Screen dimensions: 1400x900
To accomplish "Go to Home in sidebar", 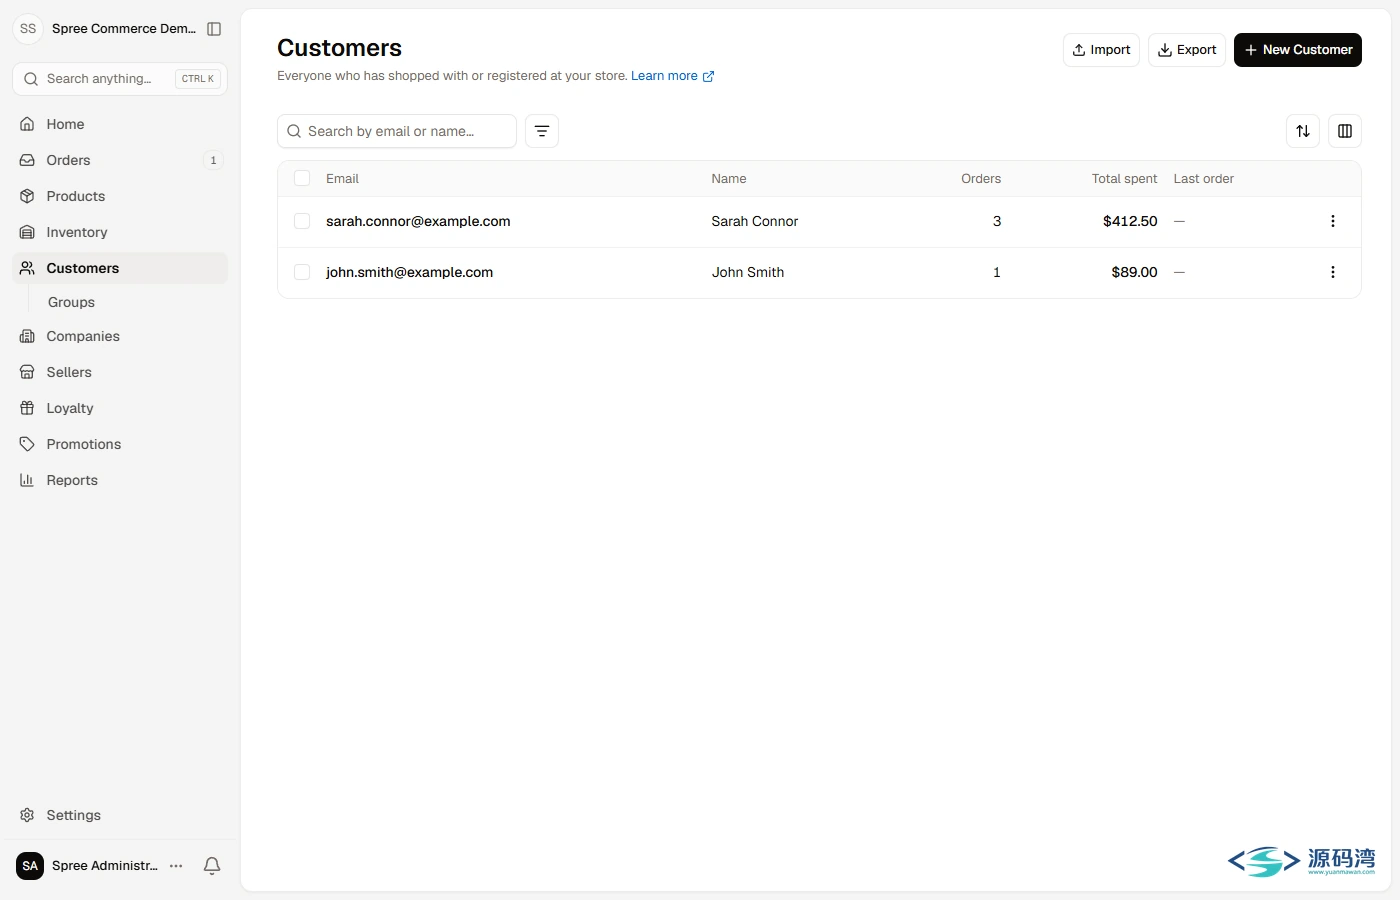I will tap(120, 124).
